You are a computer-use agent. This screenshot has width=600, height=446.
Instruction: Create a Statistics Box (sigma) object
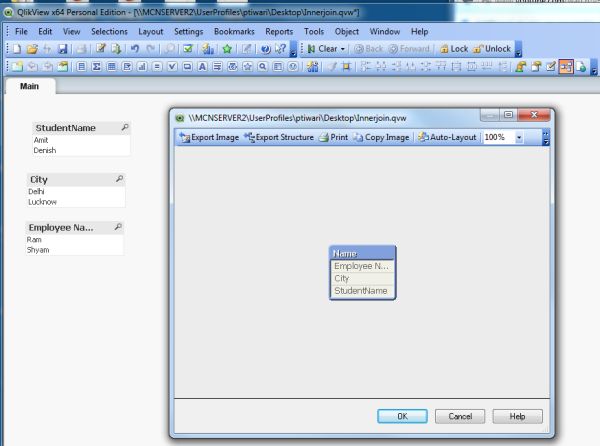point(96,67)
